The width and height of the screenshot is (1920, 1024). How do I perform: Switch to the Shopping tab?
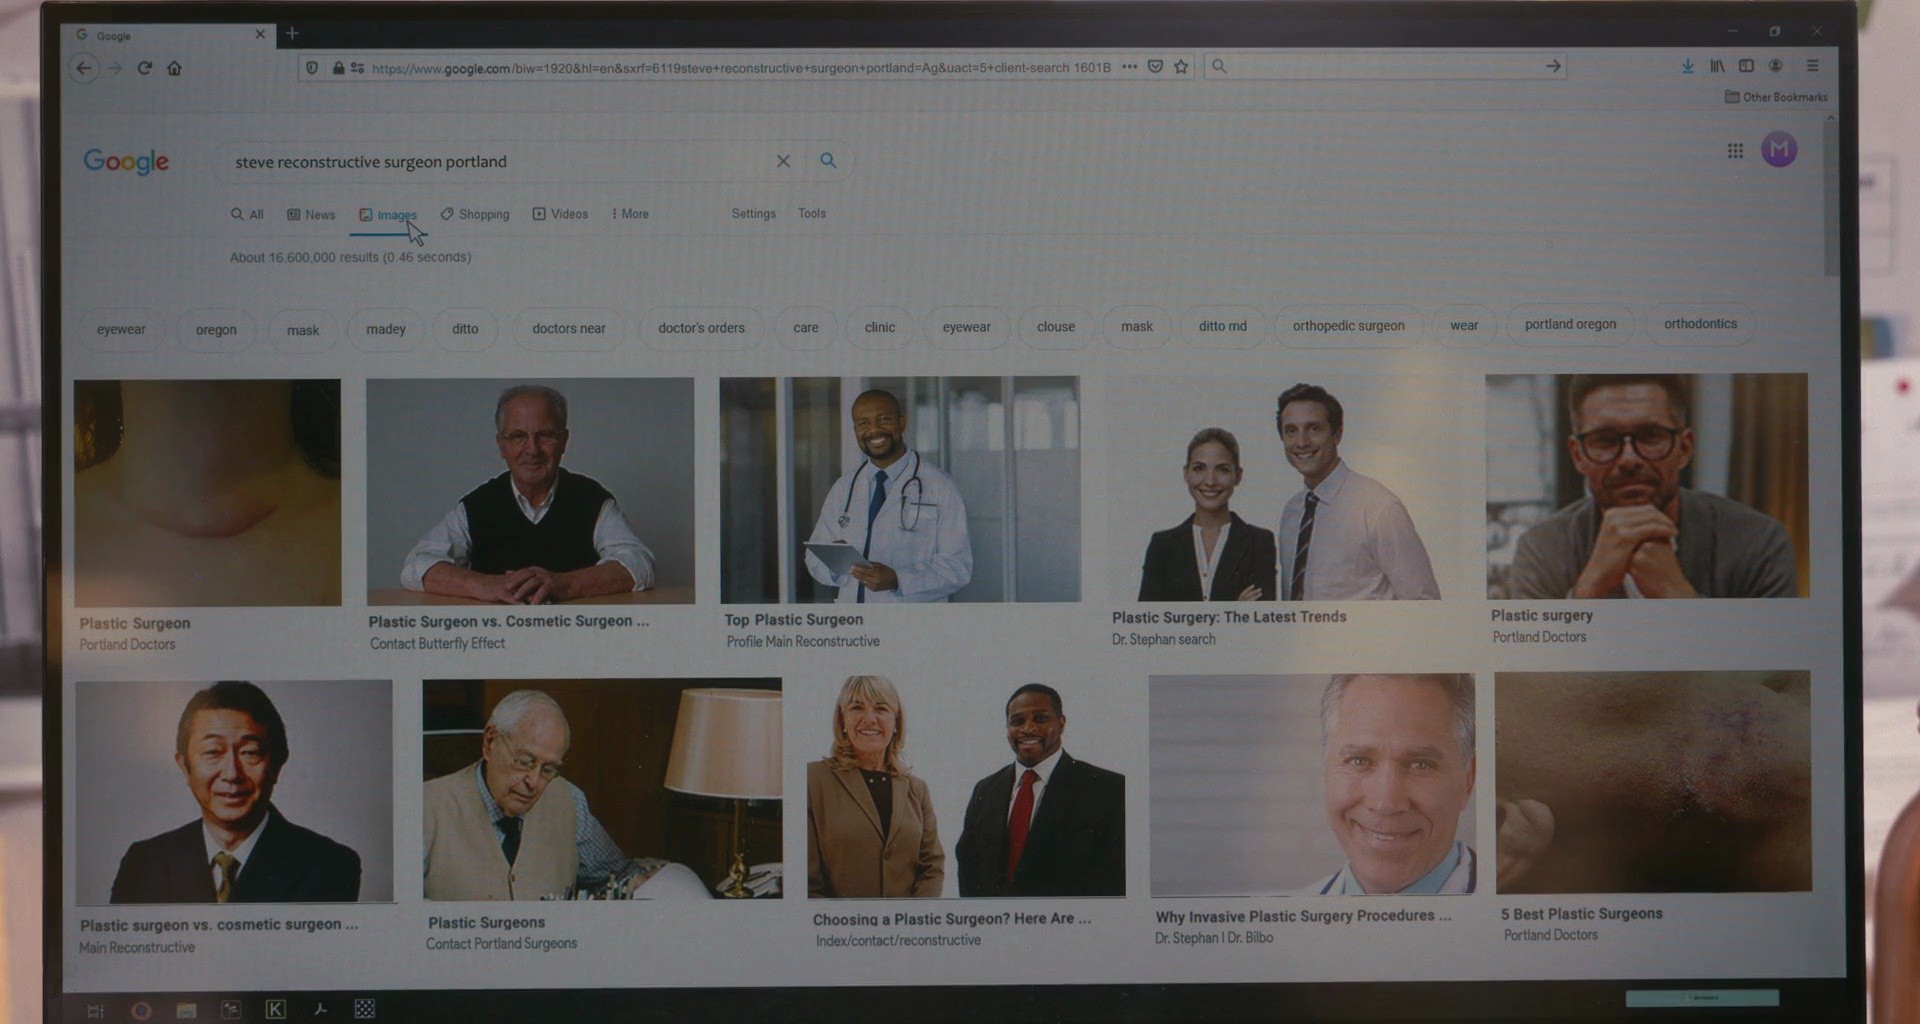tap(475, 214)
